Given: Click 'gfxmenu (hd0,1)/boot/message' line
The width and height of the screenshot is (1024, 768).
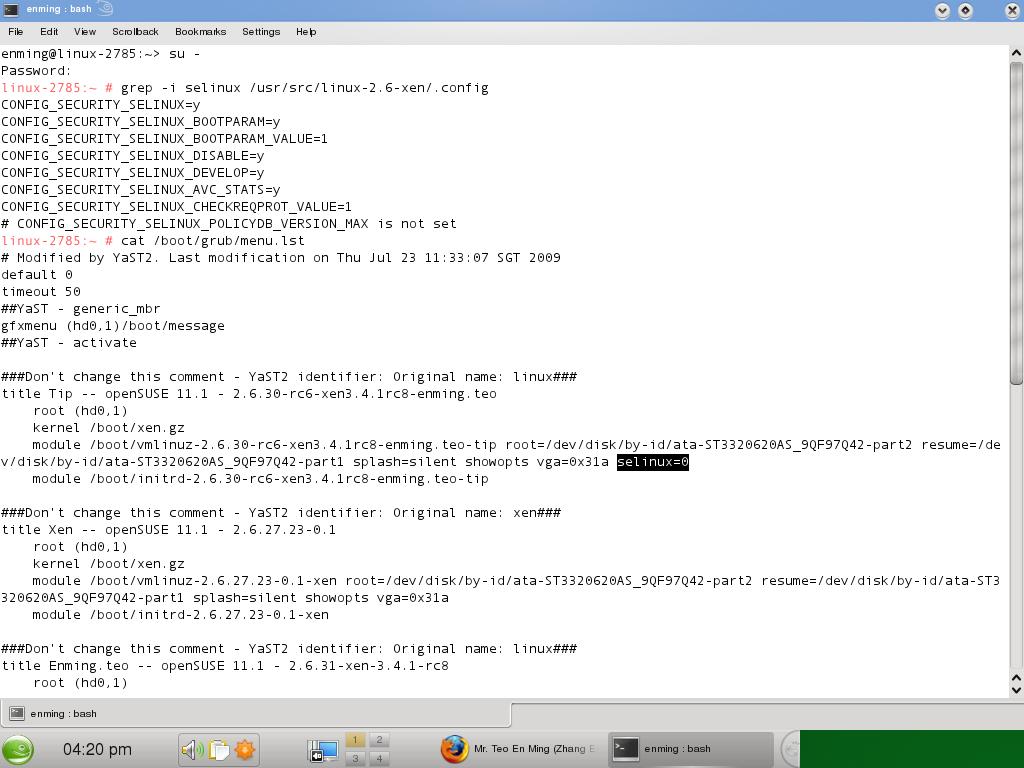Looking at the screenshot, I should (x=113, y=325).
